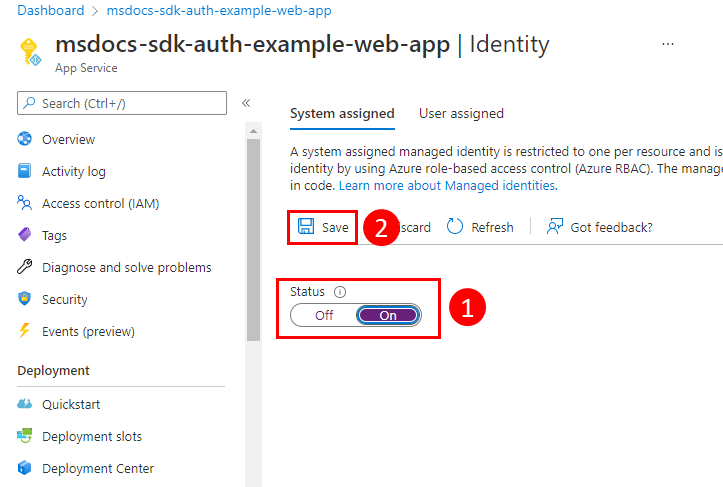
Task: Open the ellipsis more options menu
Action: pyautogui.click(x=668, y=45)
